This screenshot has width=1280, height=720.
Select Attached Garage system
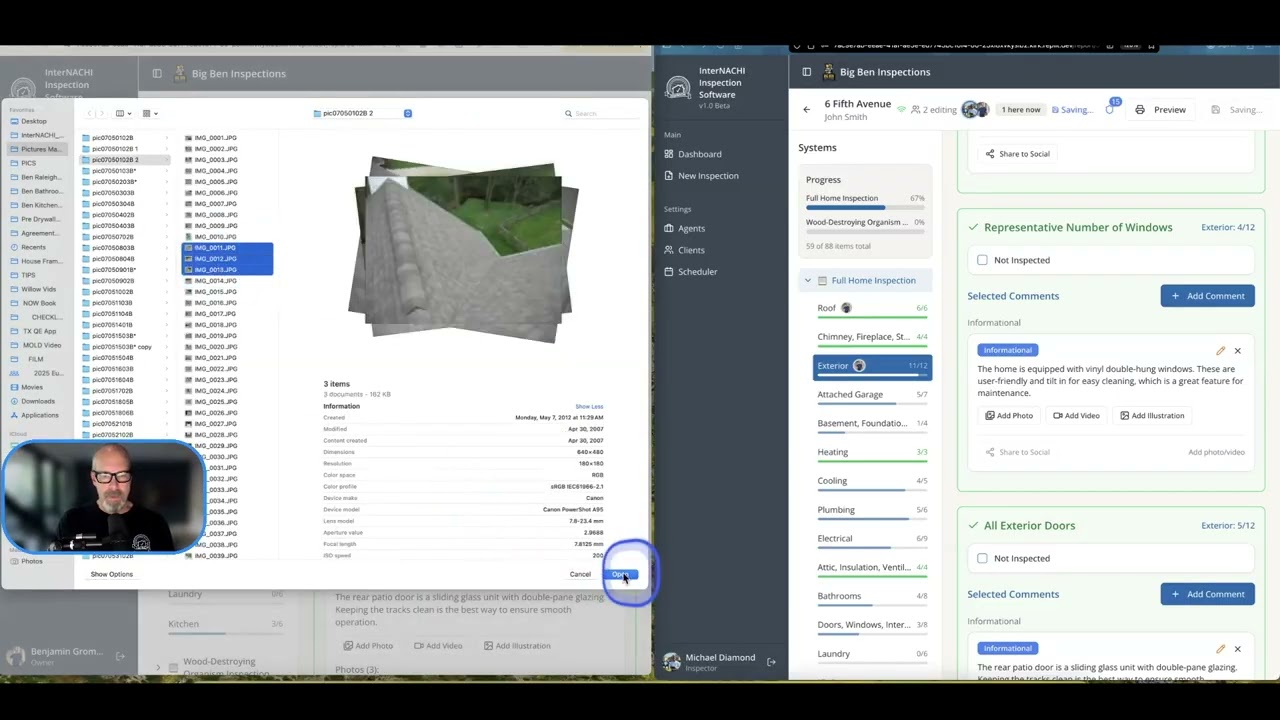coord(872,395)
